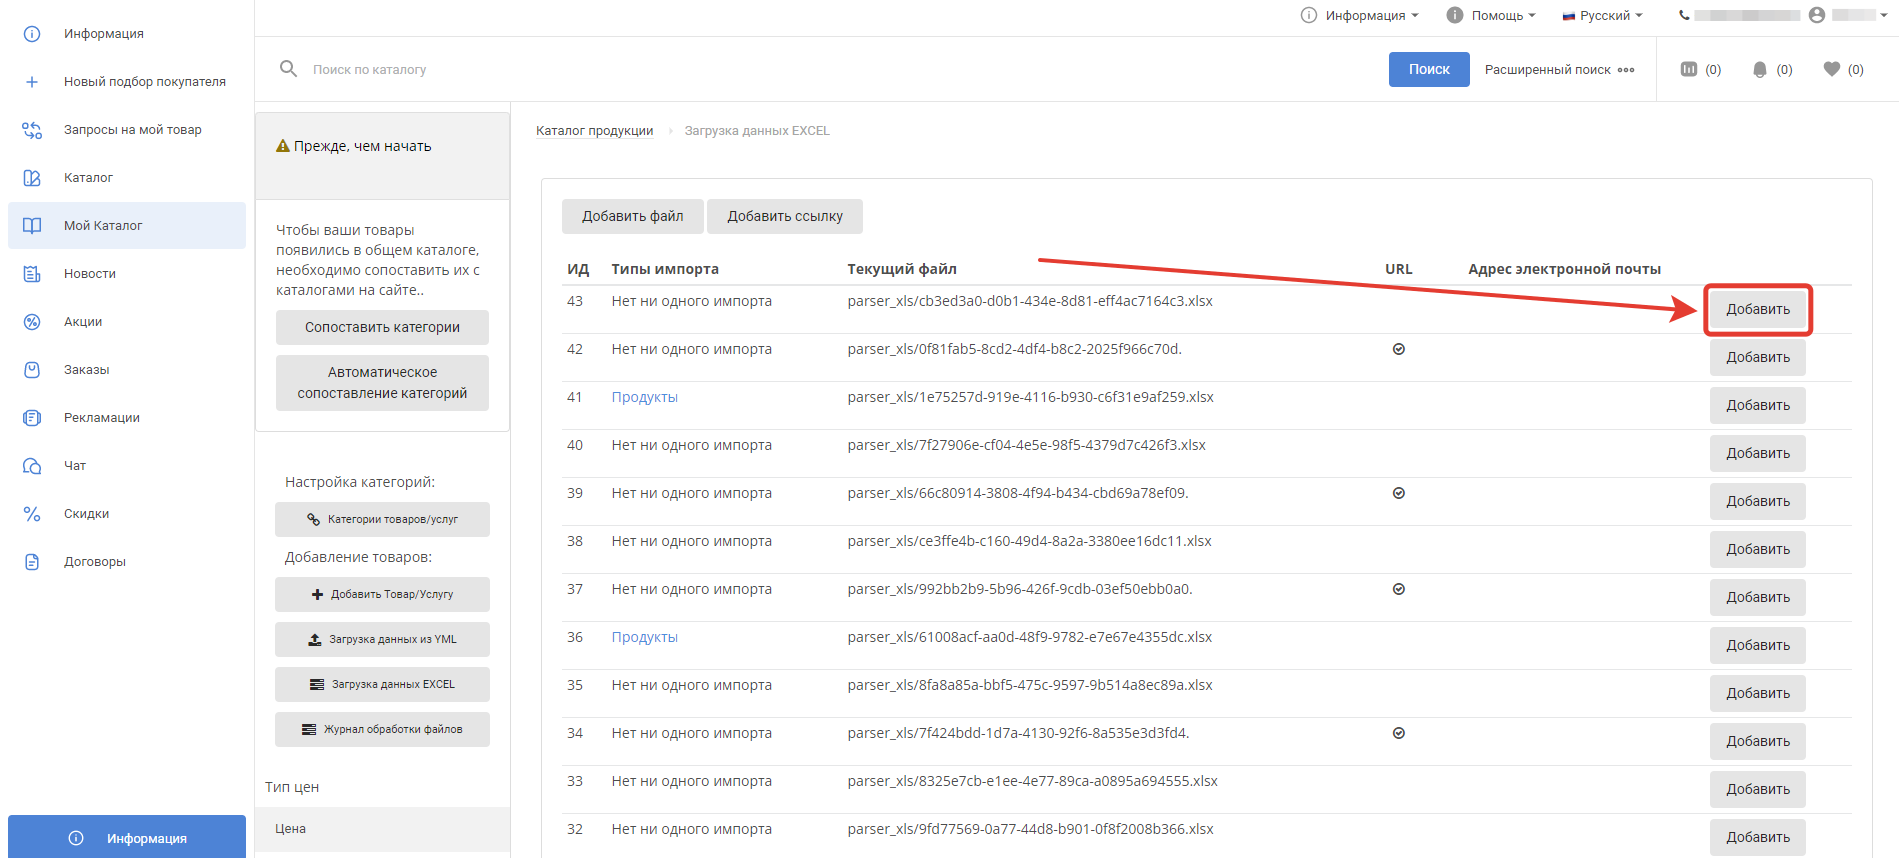Open Заказы in the sidebar menu
This screenshot has height=858, width=1899.
pos(87,370)
